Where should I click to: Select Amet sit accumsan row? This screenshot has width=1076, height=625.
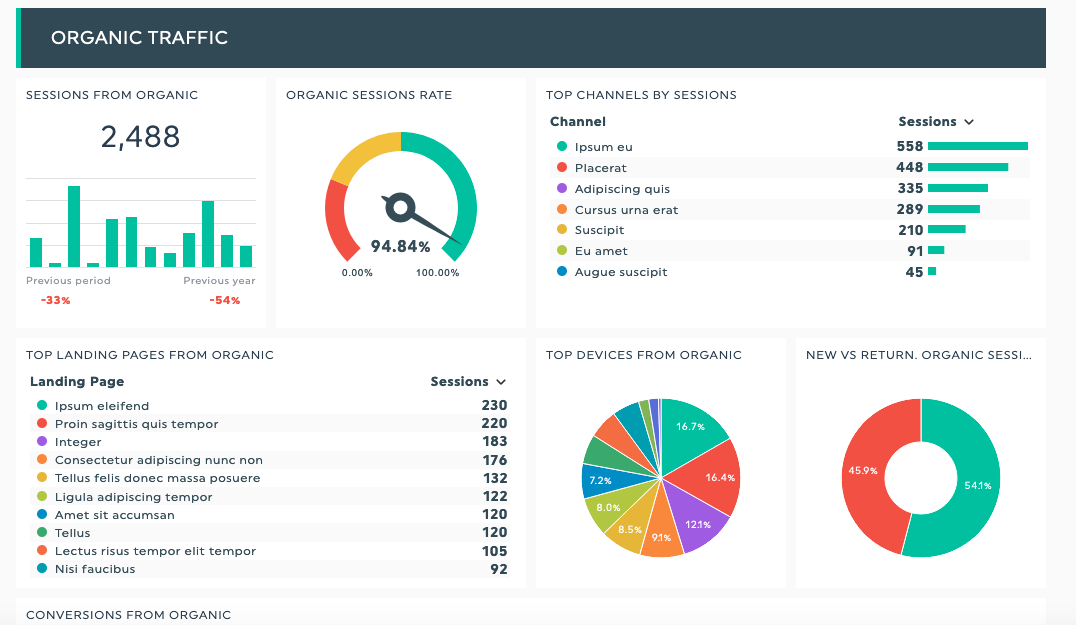pos(268,515)
